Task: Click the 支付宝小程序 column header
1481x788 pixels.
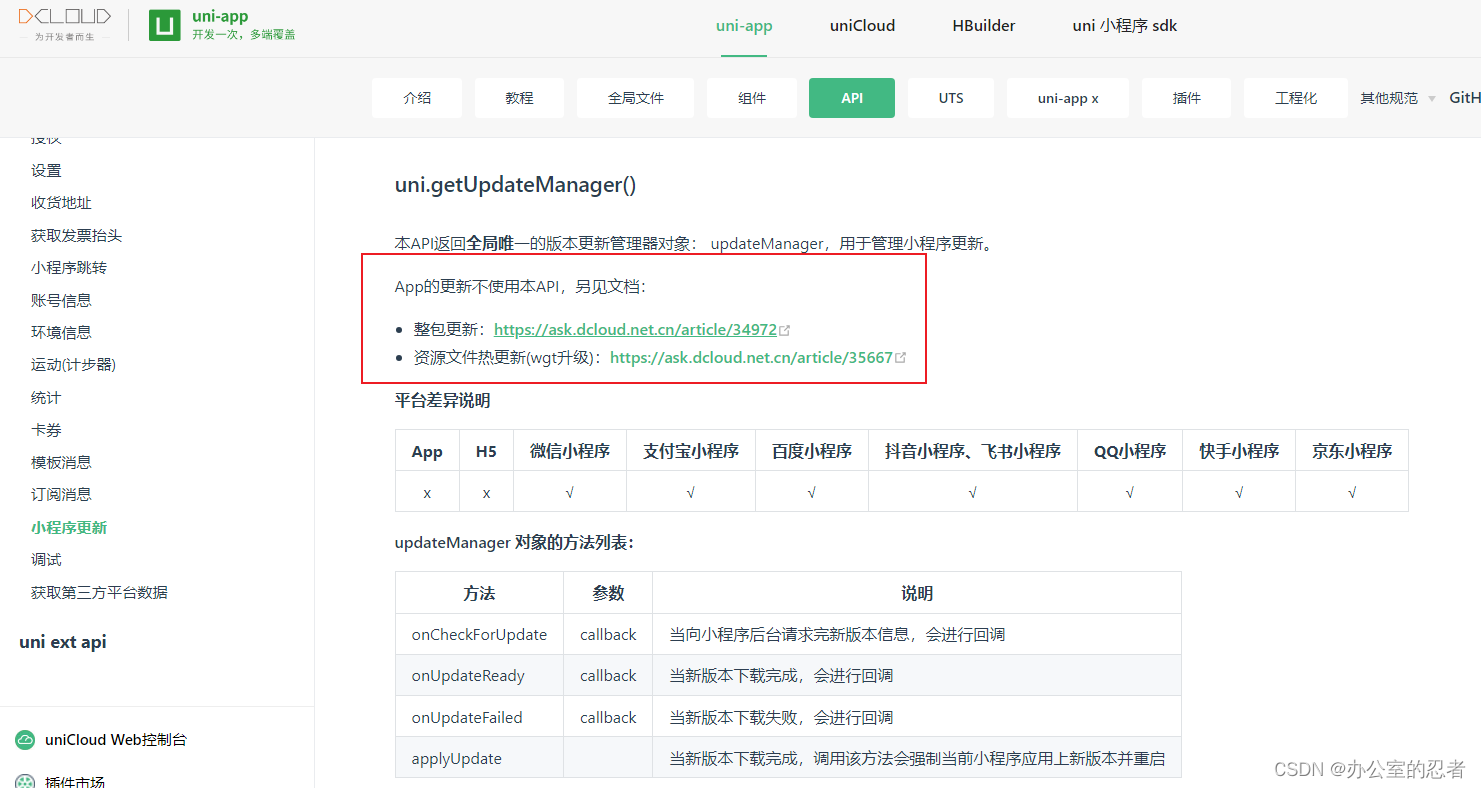Action: coord(691,451)
